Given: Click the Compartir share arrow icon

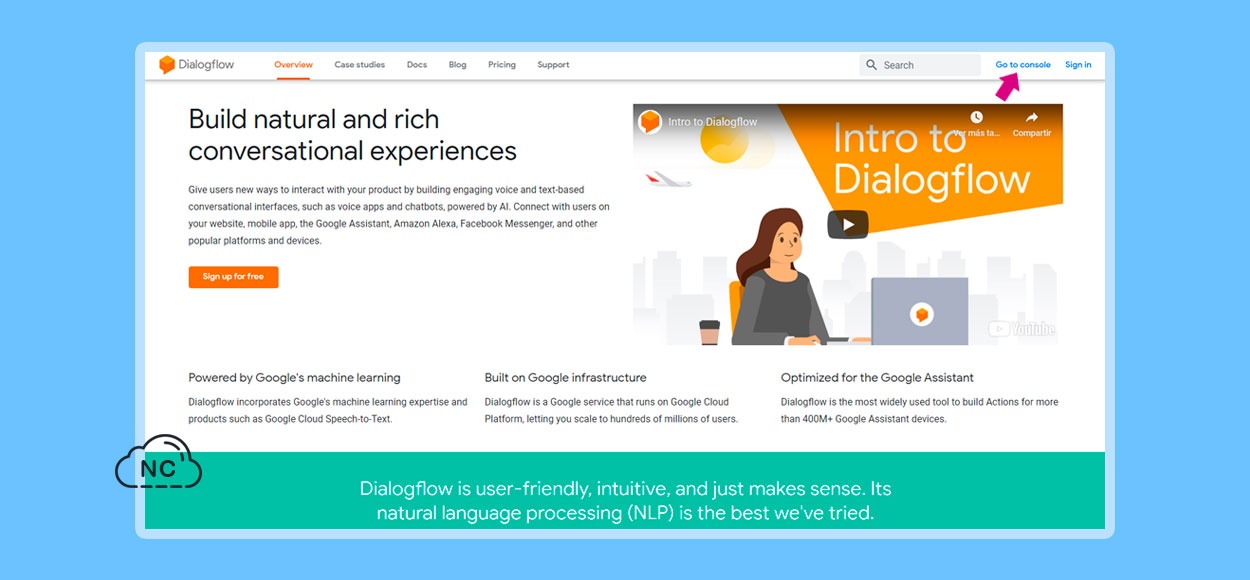Looking at the screenshot, I should 1032,117.
